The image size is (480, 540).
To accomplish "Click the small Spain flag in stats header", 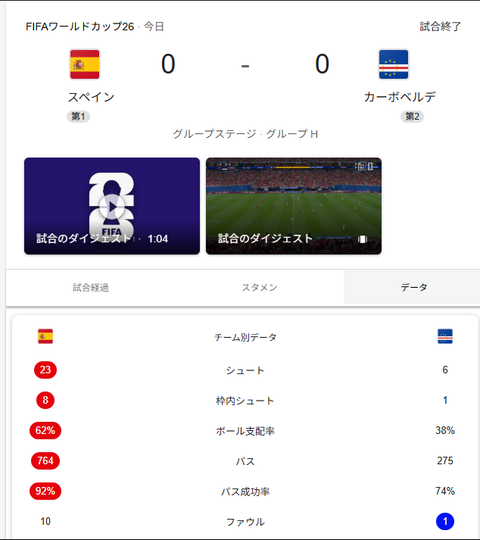I will pos(45,336).
